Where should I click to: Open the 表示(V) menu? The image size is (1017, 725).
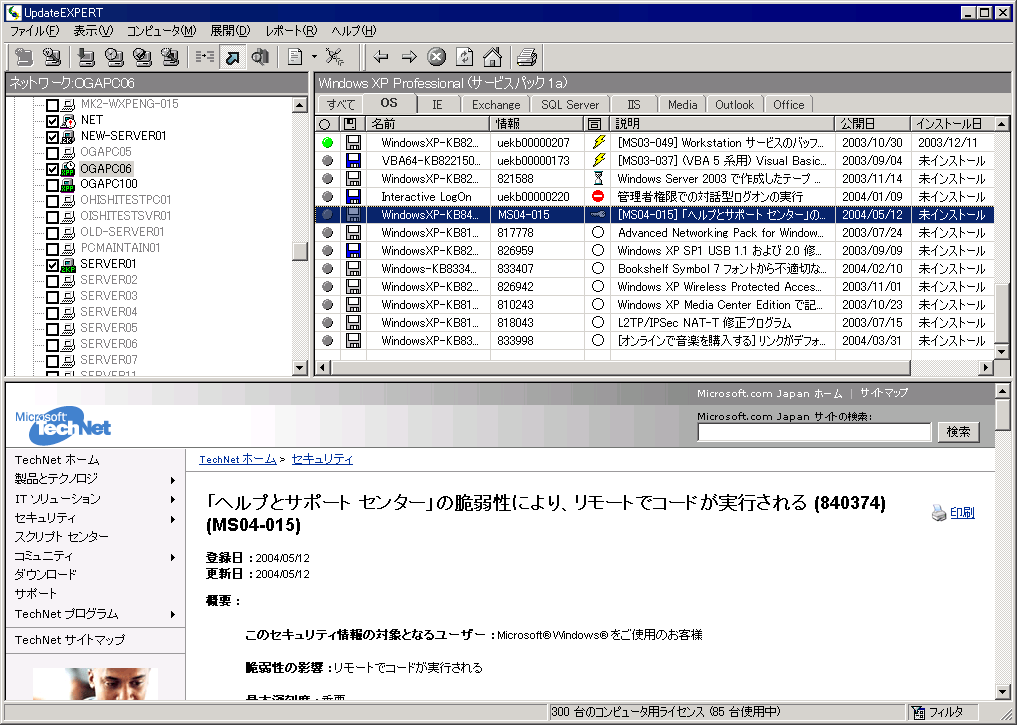click(x=93, y=30)
